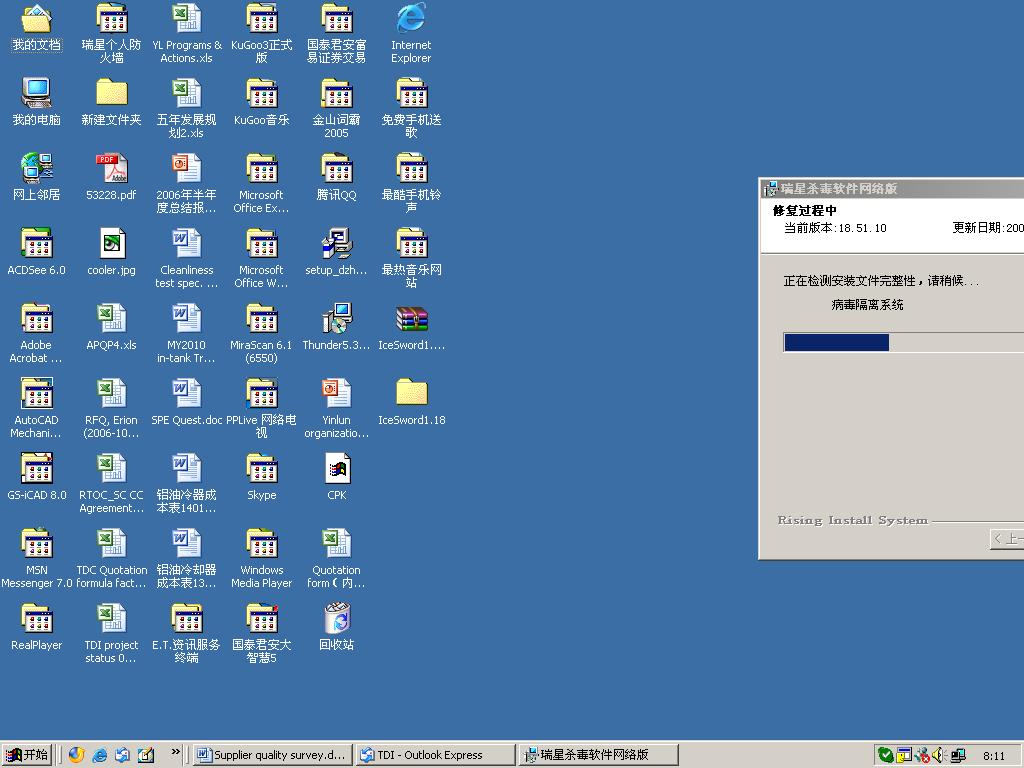Launch ACDSee 6.0 shortcut
Screen dimensions: 1024x768
click(x=37, y=253)
